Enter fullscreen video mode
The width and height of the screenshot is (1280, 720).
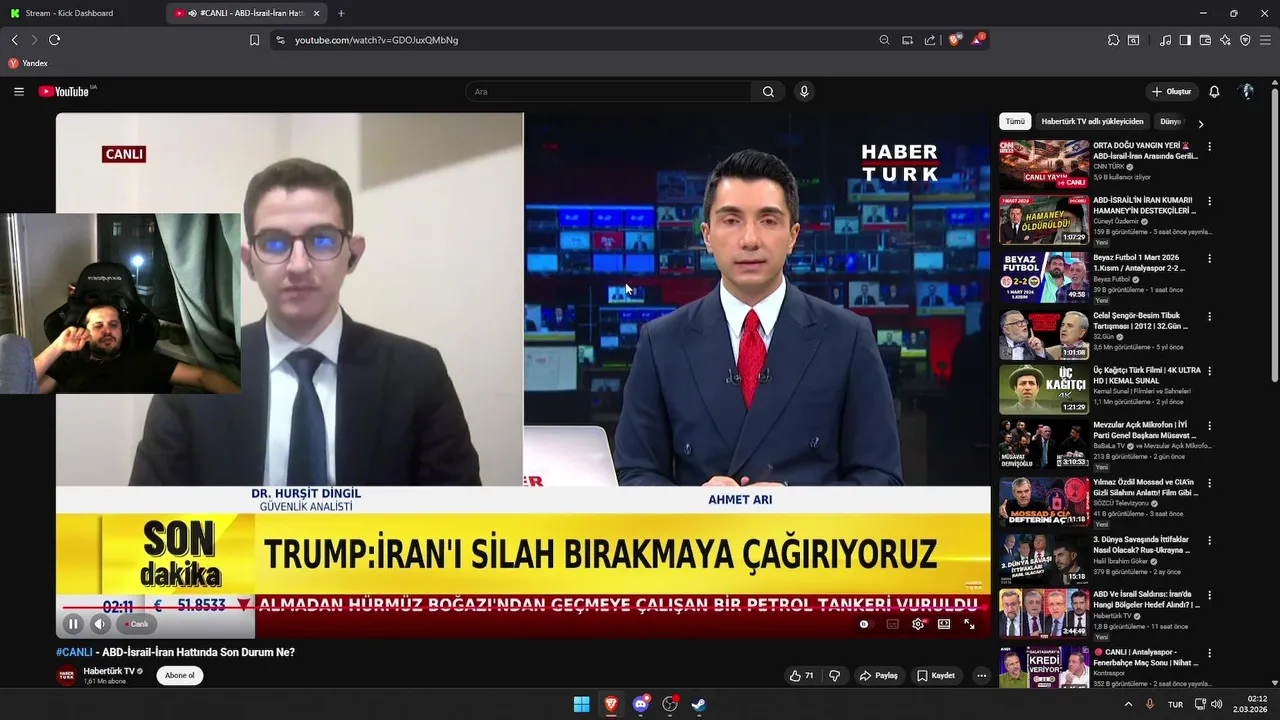click(969, 624)
